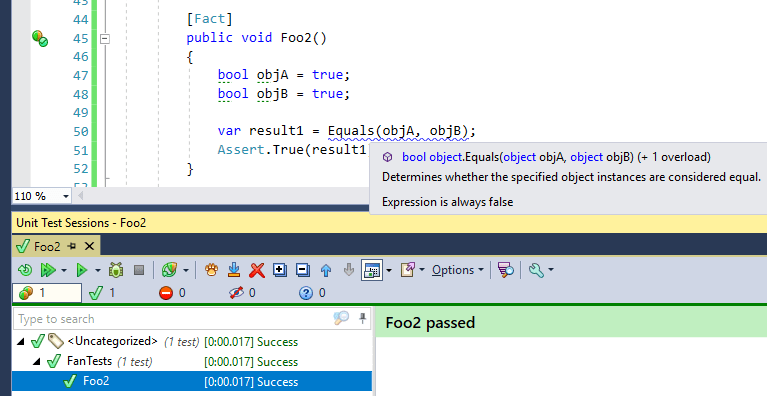The image size is (767, 396).
Task: Toggle the output panel layout button
Action: tap(372, 270)
